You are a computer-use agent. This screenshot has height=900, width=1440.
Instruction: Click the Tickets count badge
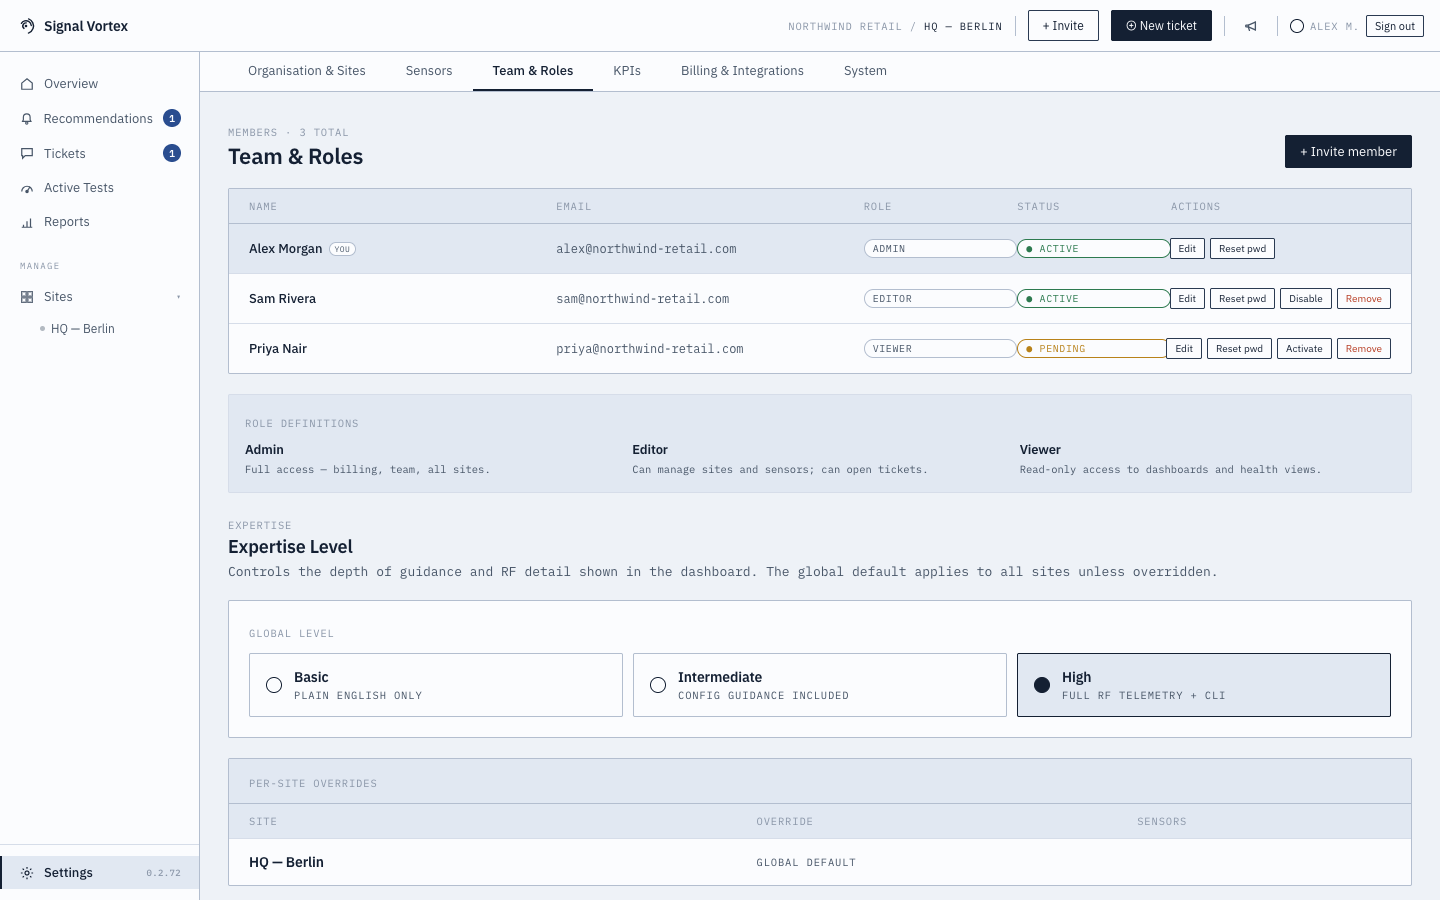172,154
